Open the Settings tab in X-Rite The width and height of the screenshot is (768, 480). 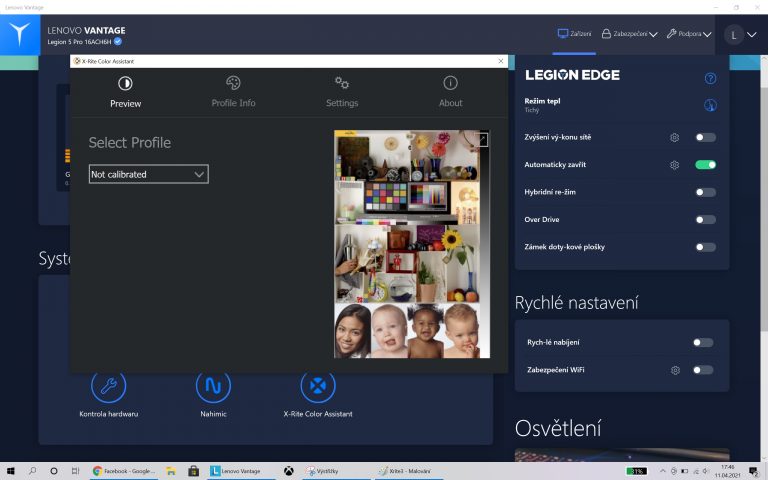[x=342, y=90]
